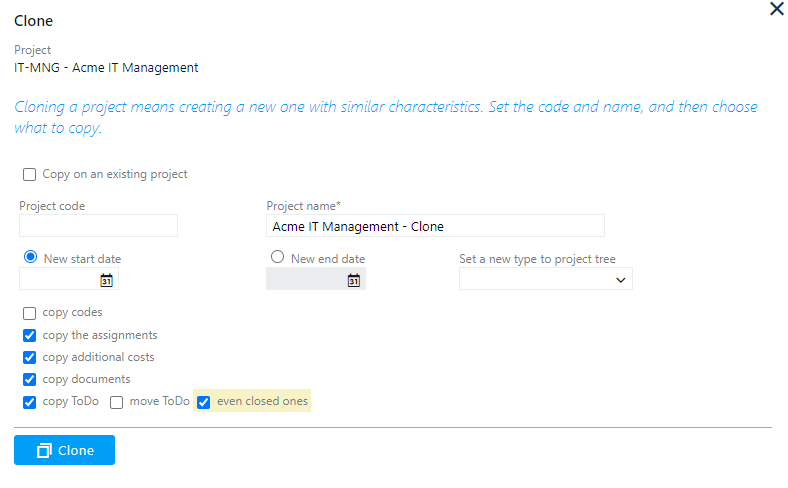The height and width of the screenshot is (488, 788).
Task: Uncheck copy the assignments
Action: coord(29,336)
